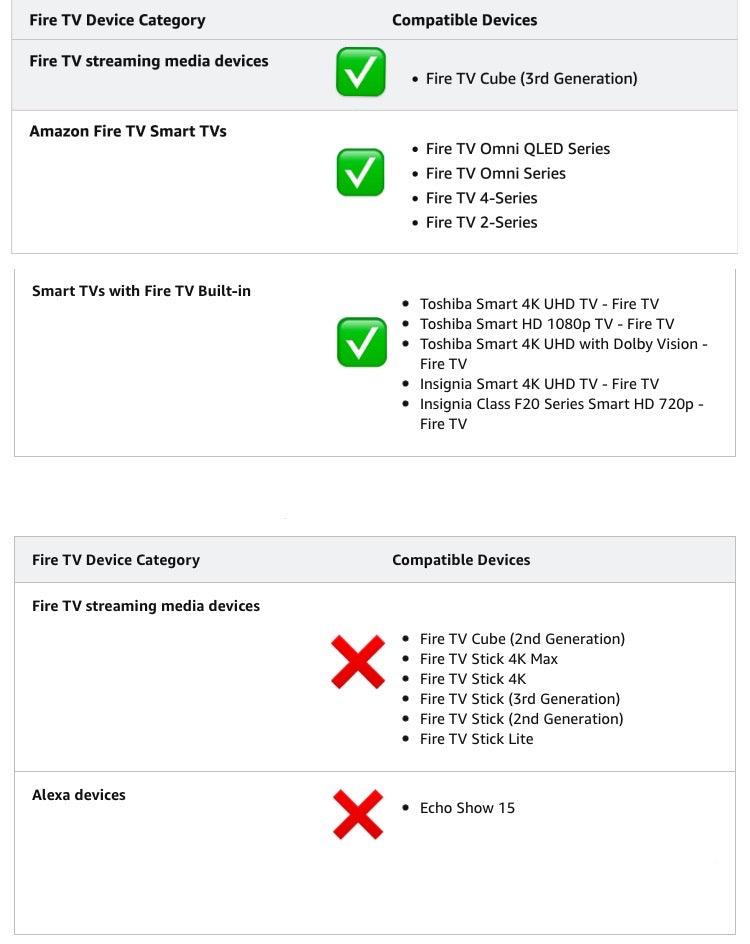
Task: Click the green checkmark in Amazon Fire TV Smart TVs row
Action: pyautogui.click(x=360, y=173)
